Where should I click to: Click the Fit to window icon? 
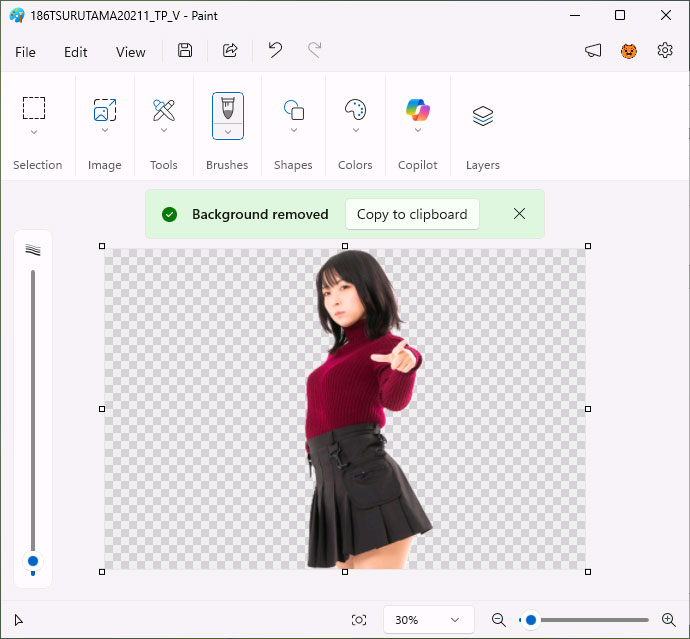click(359, 620)
